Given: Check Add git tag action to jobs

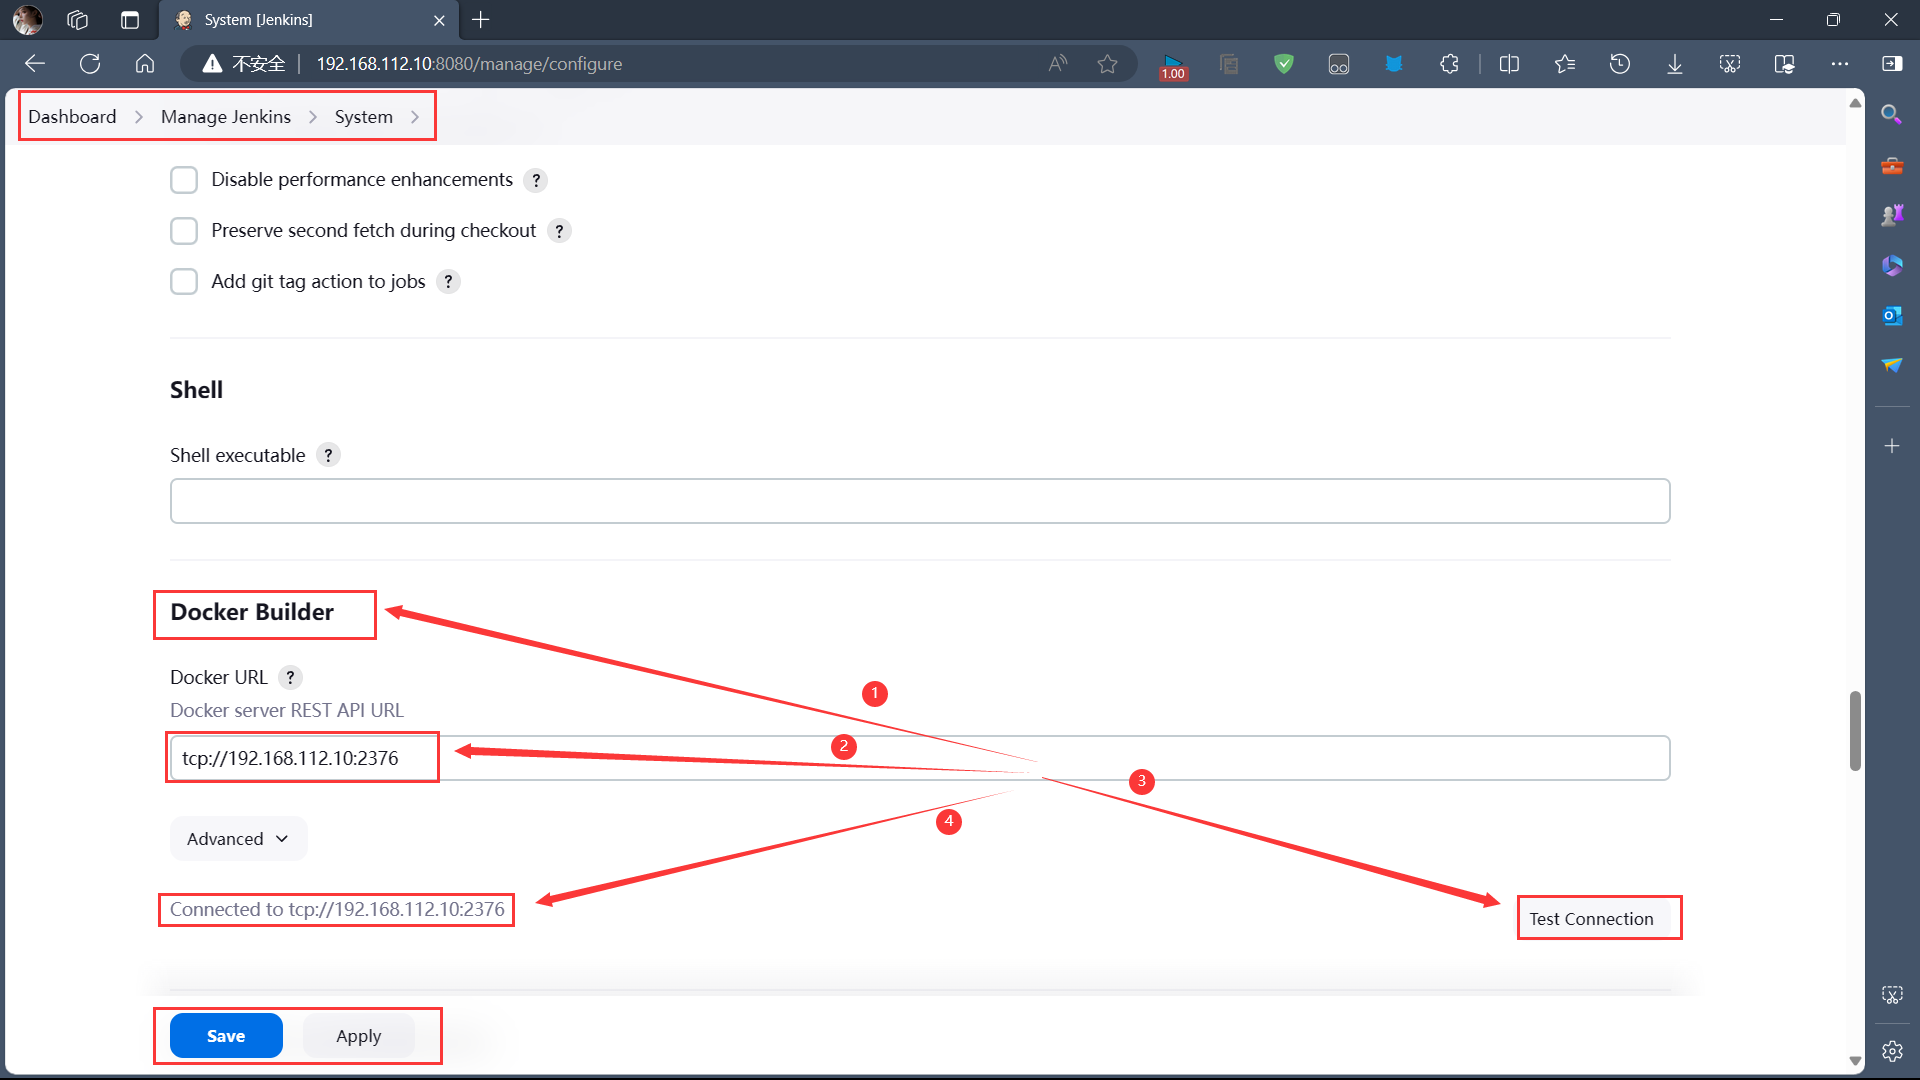Looking at the screenshot, I should [x=184, y=281].
